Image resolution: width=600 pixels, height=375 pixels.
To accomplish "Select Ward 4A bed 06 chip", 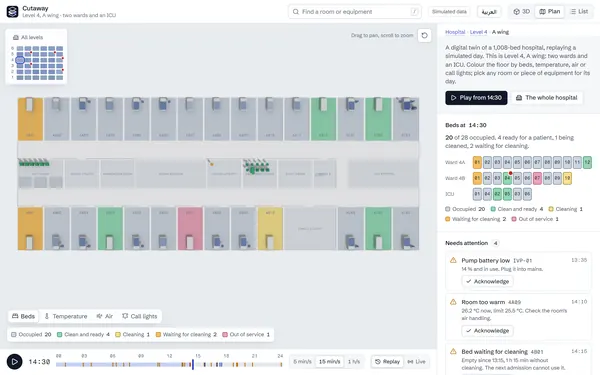I will click(527, 162).
